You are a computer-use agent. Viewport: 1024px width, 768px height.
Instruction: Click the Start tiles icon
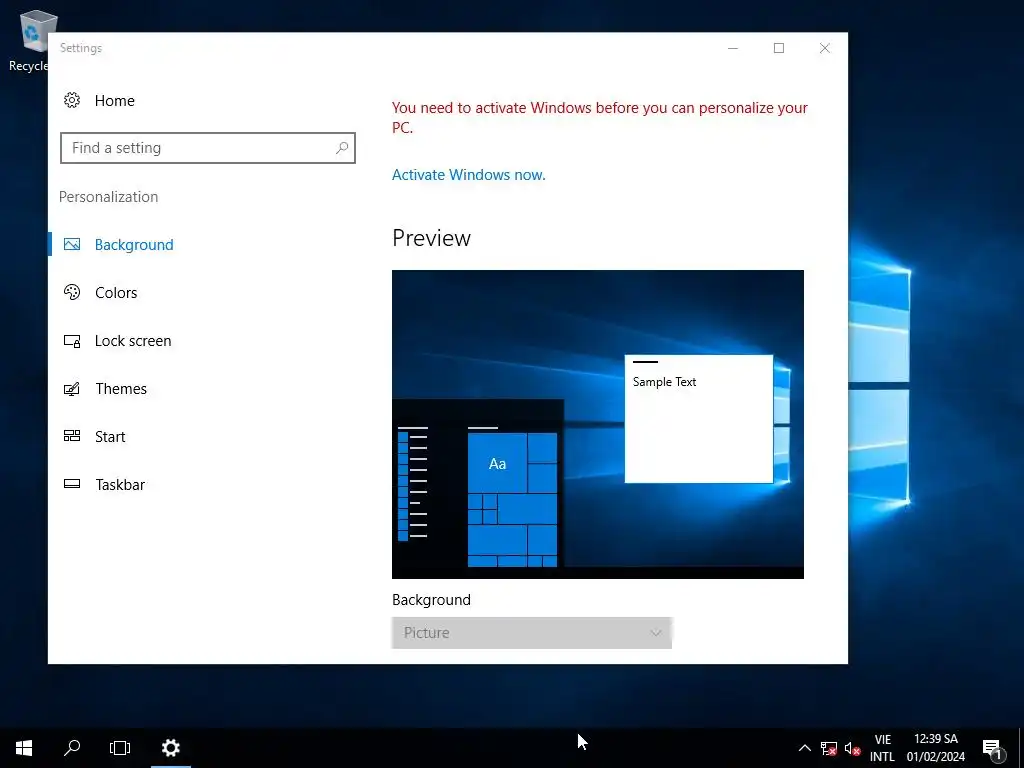point(72,436)
